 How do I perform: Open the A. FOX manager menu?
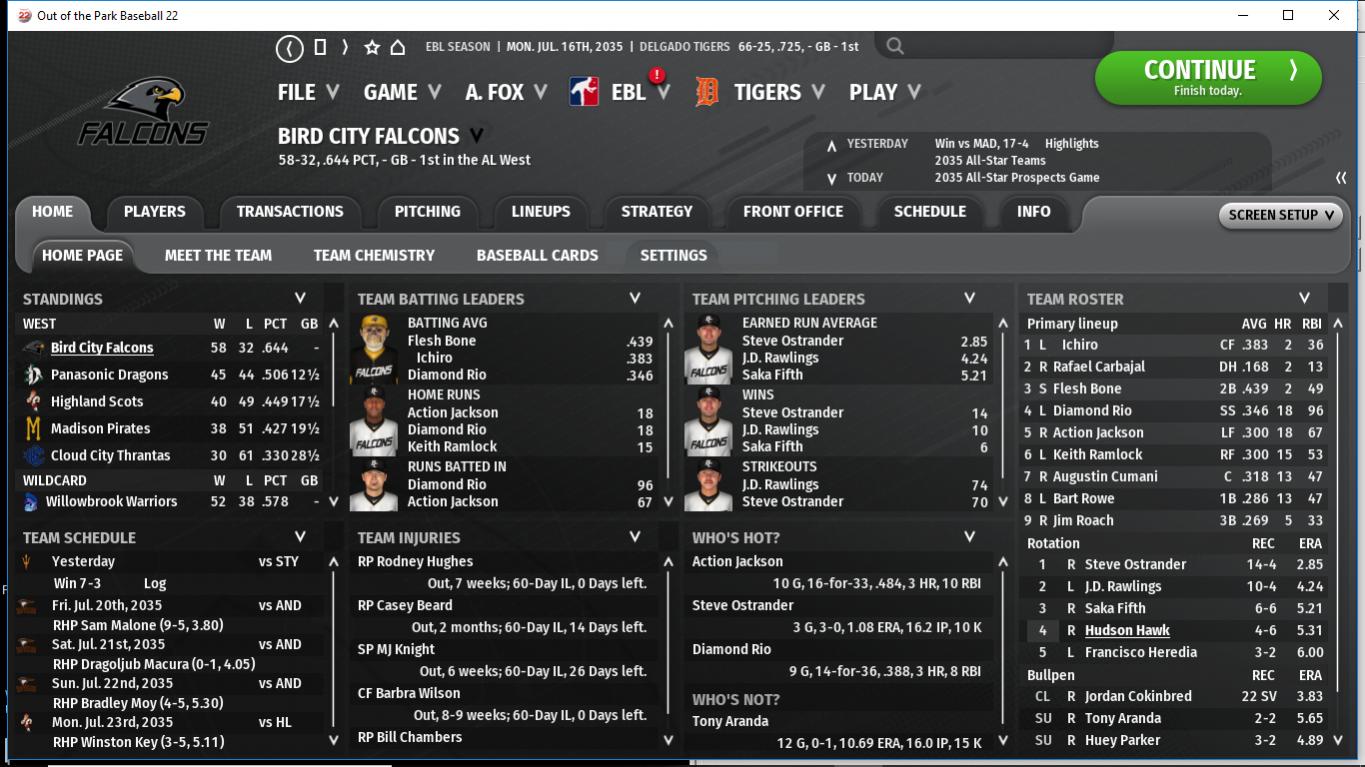[506, 92]
